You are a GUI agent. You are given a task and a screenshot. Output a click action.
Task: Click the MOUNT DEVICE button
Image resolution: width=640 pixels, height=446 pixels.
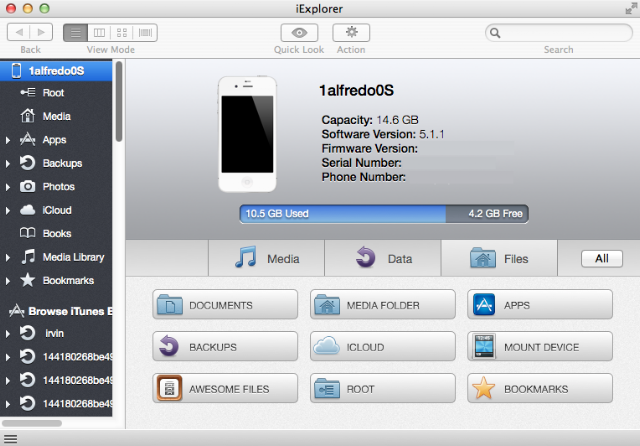(540, 346)
